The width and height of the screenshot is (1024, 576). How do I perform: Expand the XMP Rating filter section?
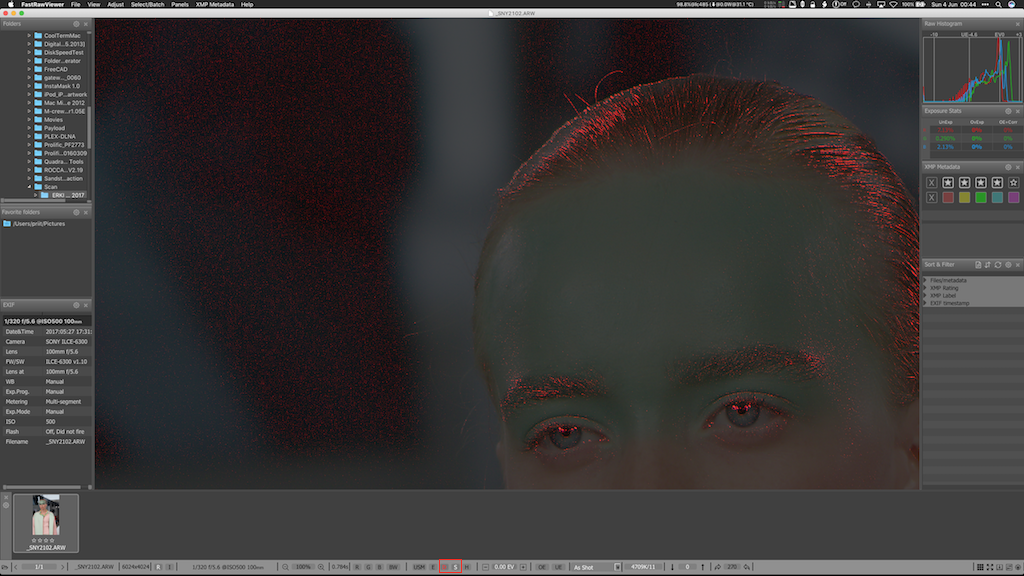925,287
